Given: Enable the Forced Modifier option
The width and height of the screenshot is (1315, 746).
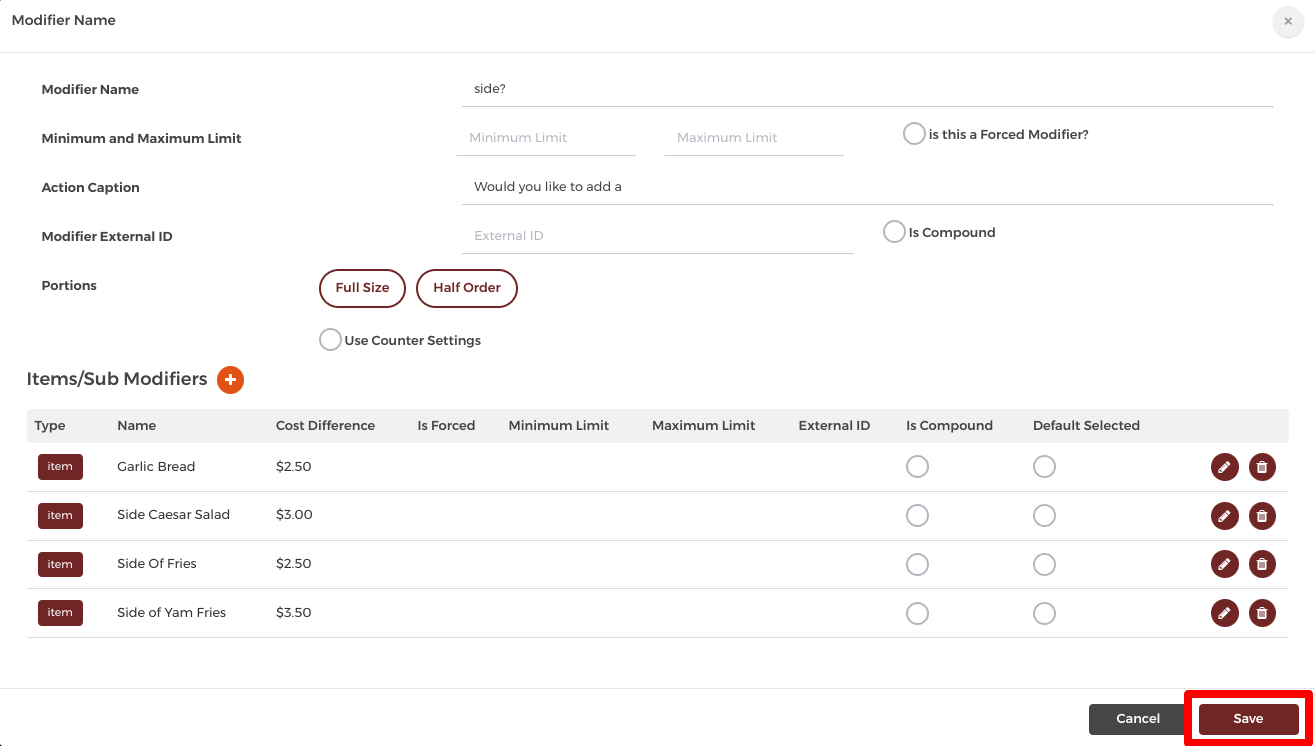Looking at the screenshot, I should pos(914,134).
